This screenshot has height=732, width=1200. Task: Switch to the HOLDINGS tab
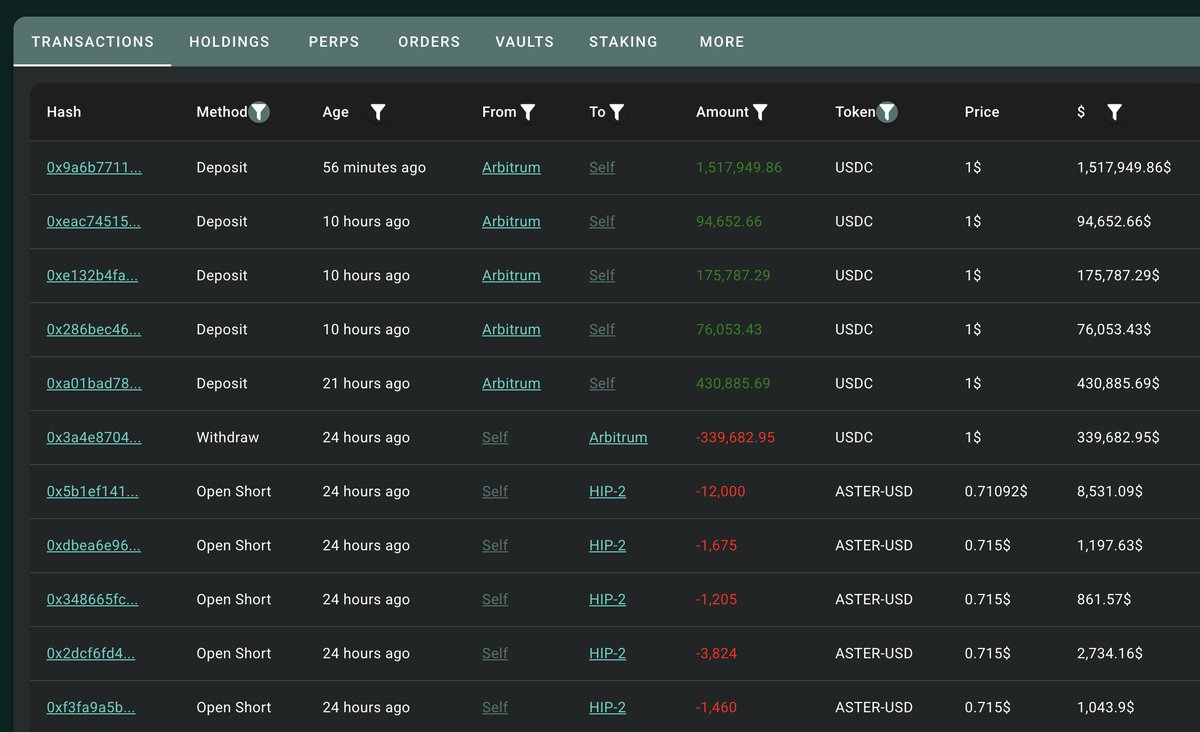229,42
